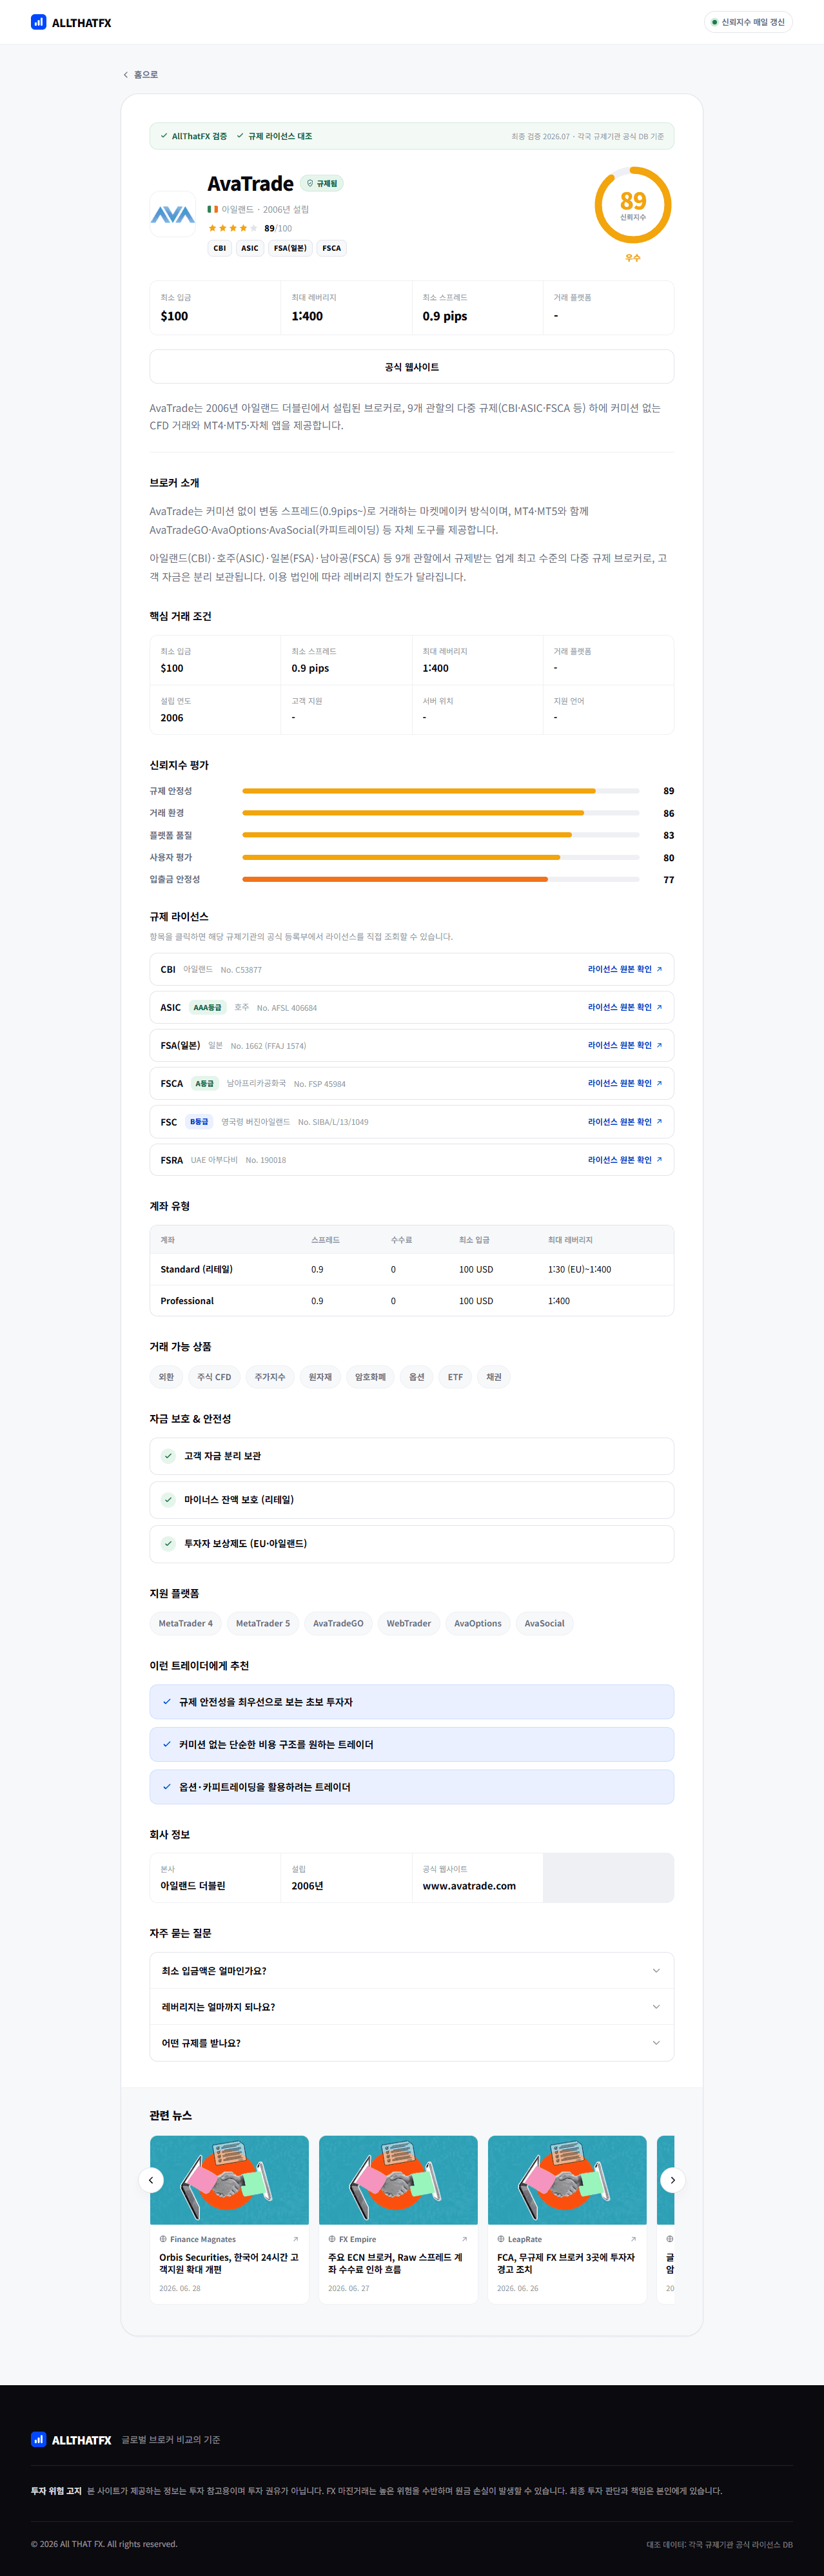Click the ALLTHATFX logo in the header

click(71, 22)
